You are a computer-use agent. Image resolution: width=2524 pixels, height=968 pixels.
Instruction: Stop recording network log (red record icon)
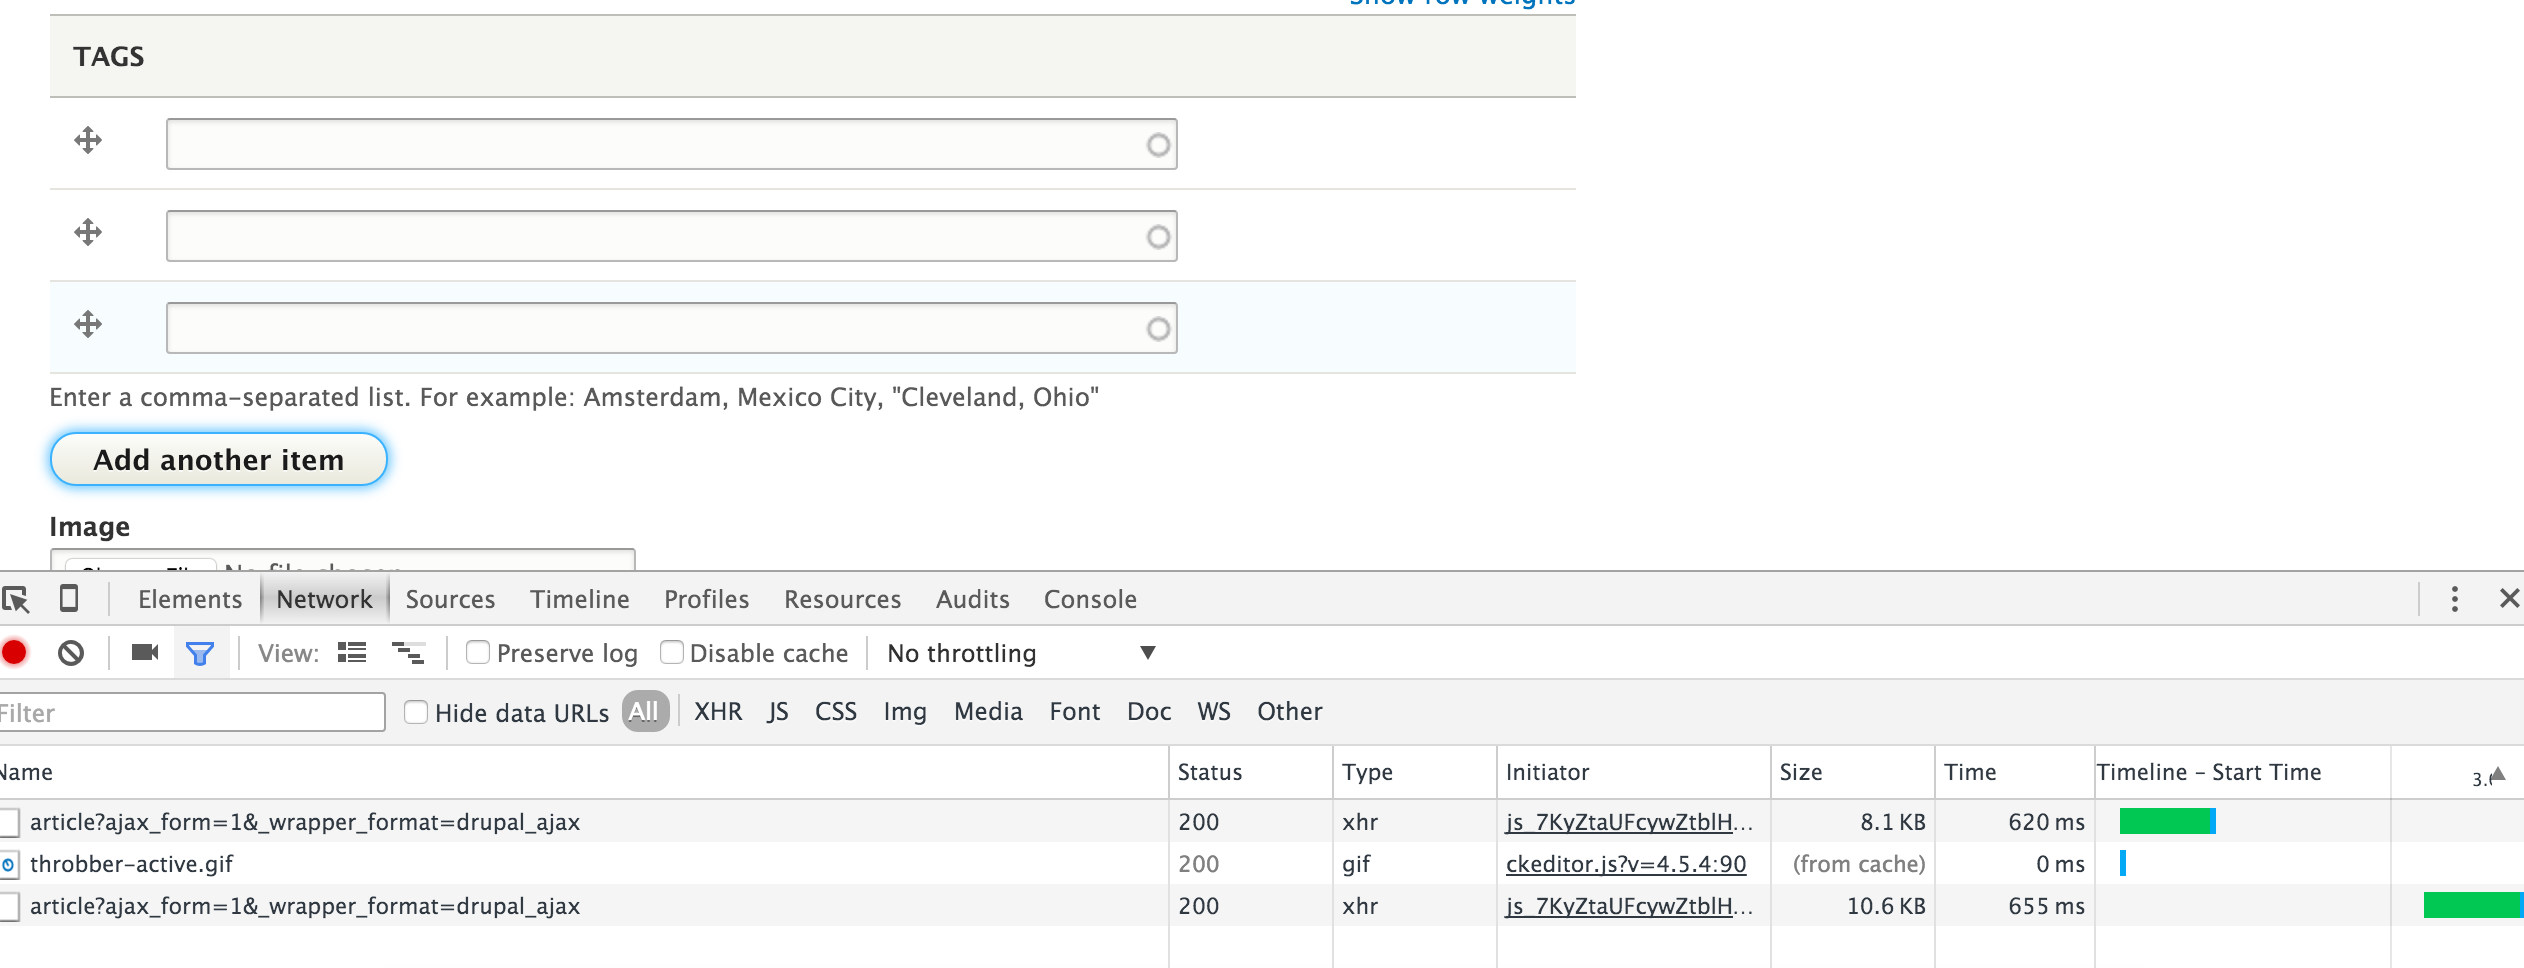tap(14, 652)
